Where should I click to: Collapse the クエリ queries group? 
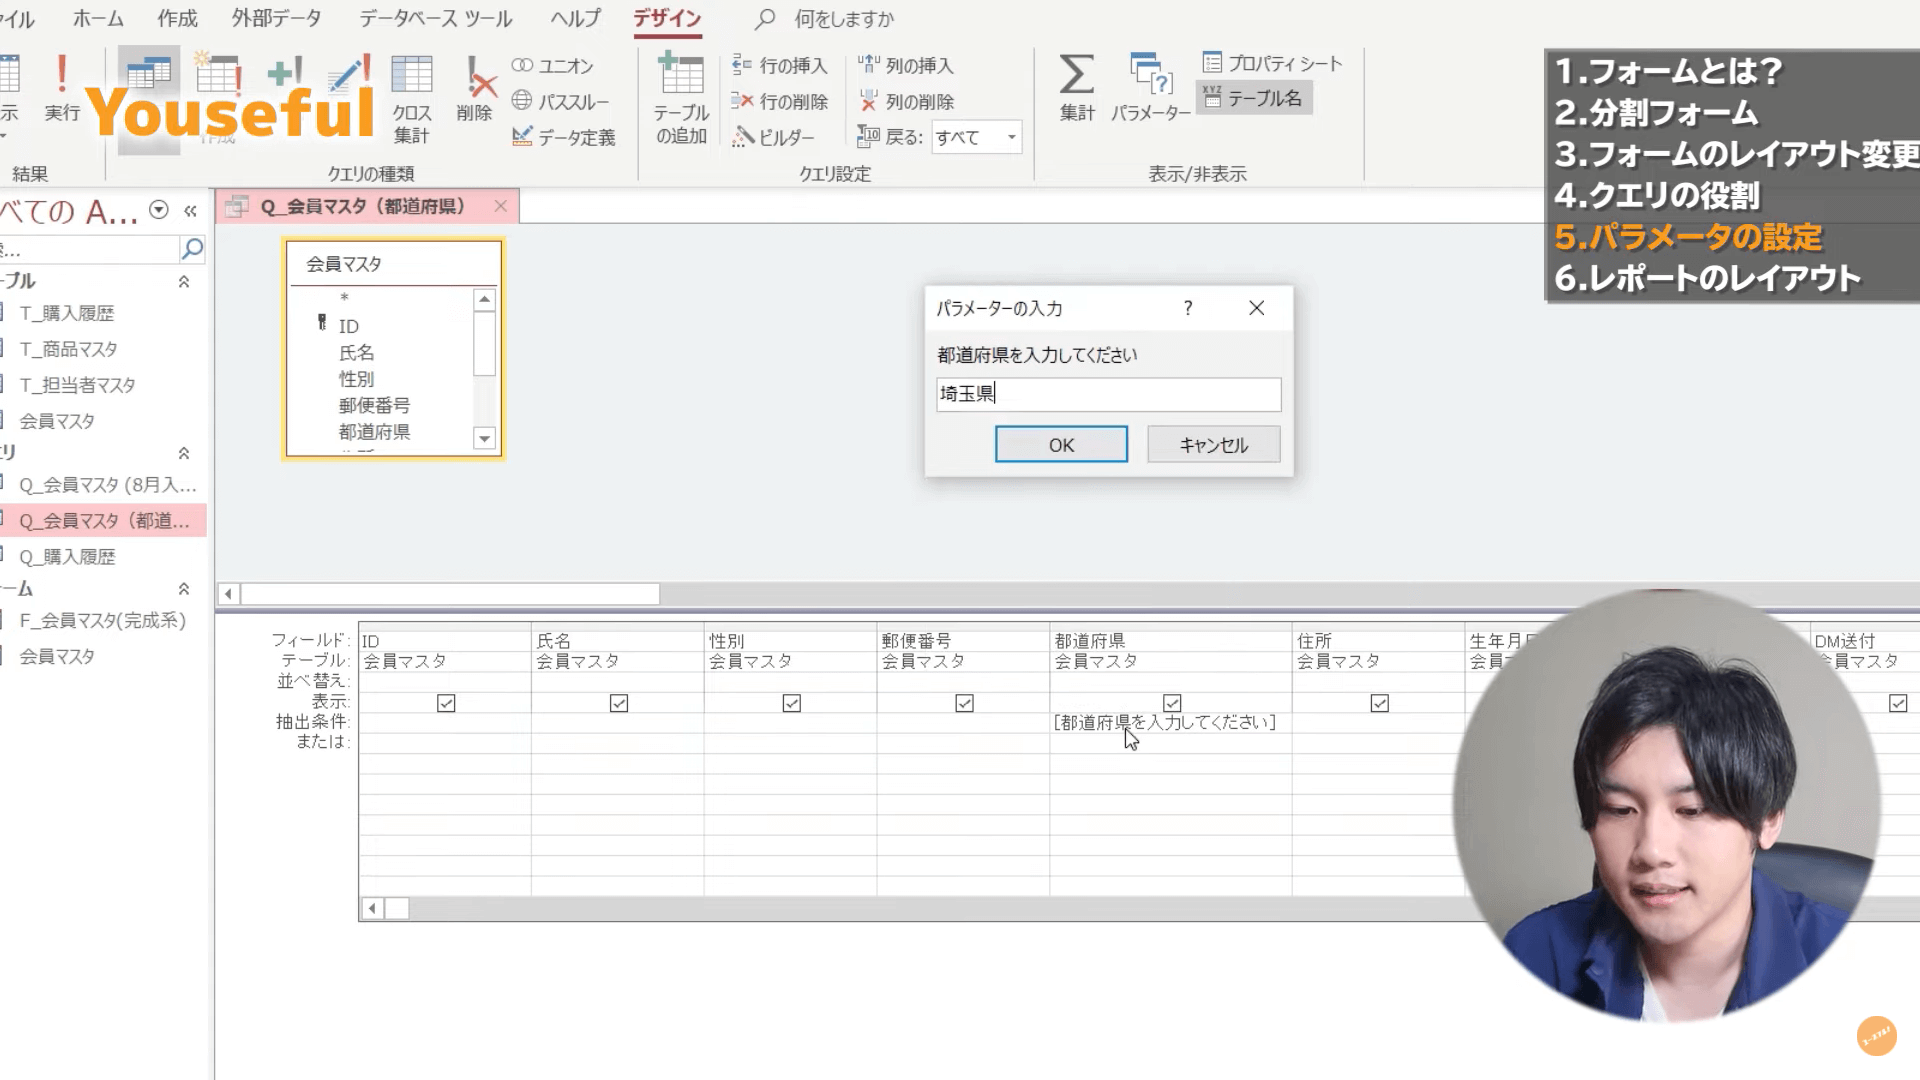coord(184,453)
